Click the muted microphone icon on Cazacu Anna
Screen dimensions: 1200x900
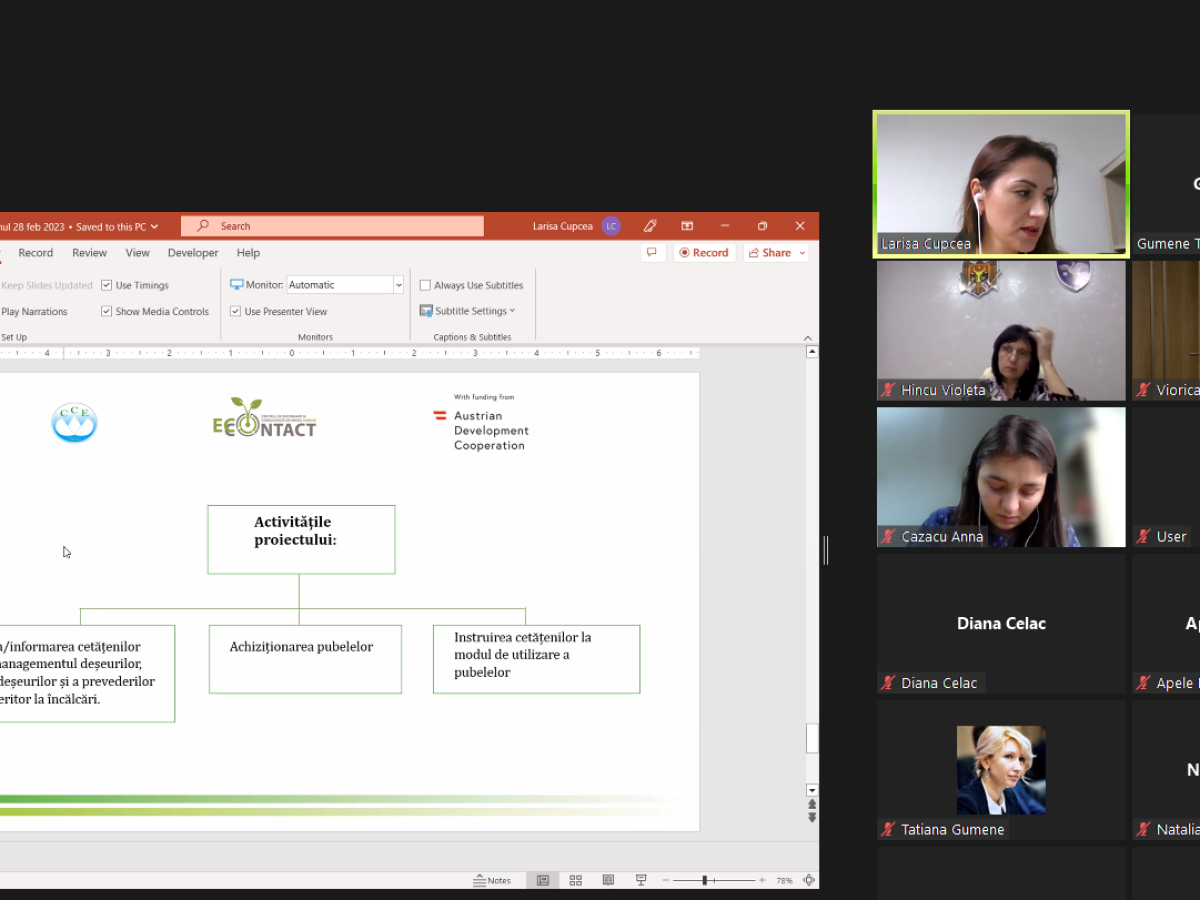(887, 537)
